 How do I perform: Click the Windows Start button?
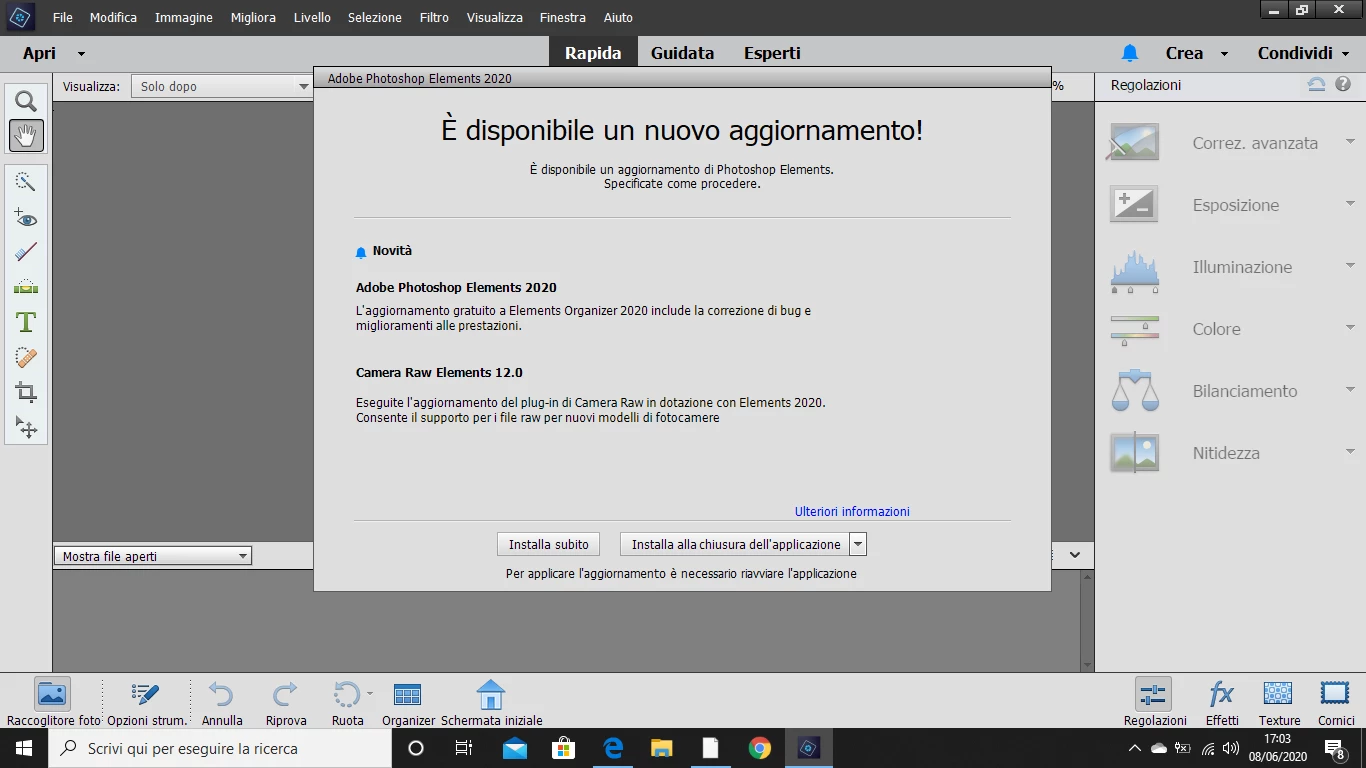point(24,748)
